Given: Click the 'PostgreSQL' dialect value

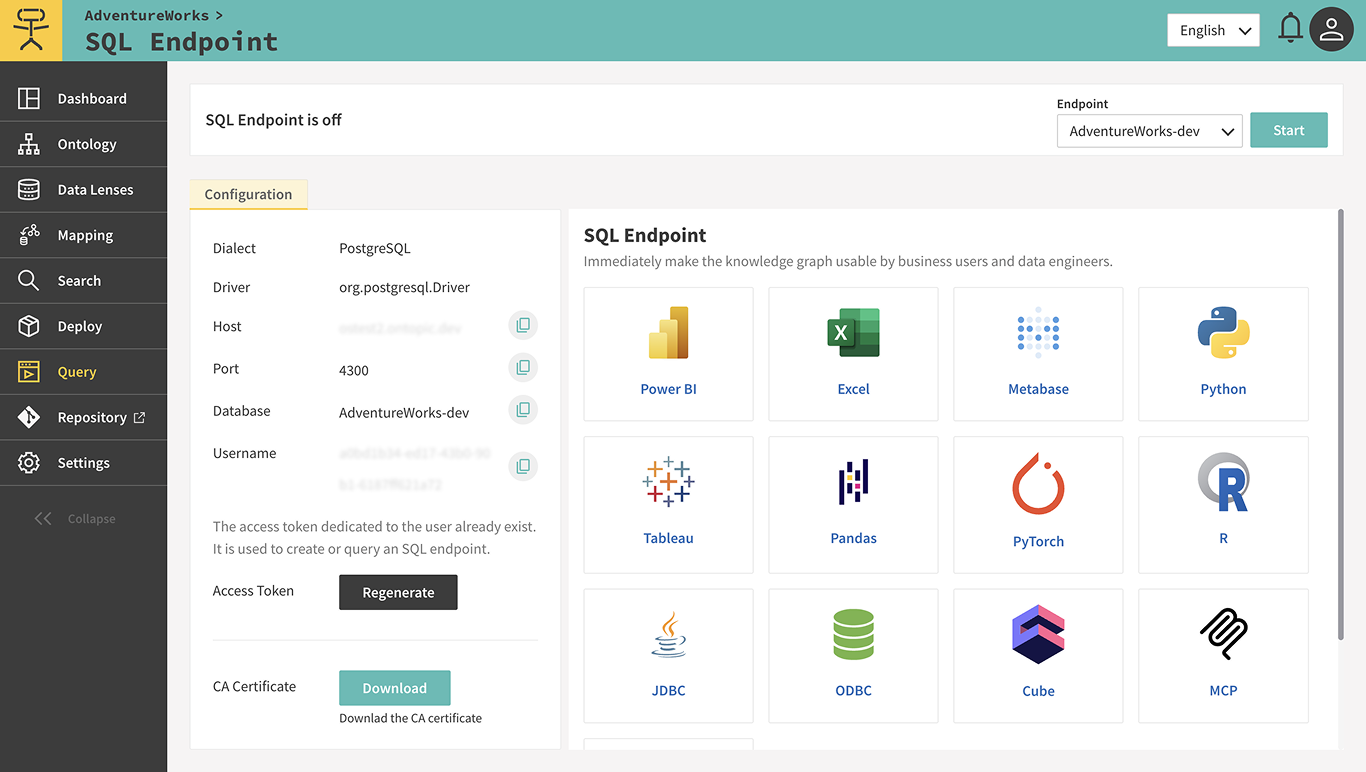Looking at the screenshot, I should (375, 248).
